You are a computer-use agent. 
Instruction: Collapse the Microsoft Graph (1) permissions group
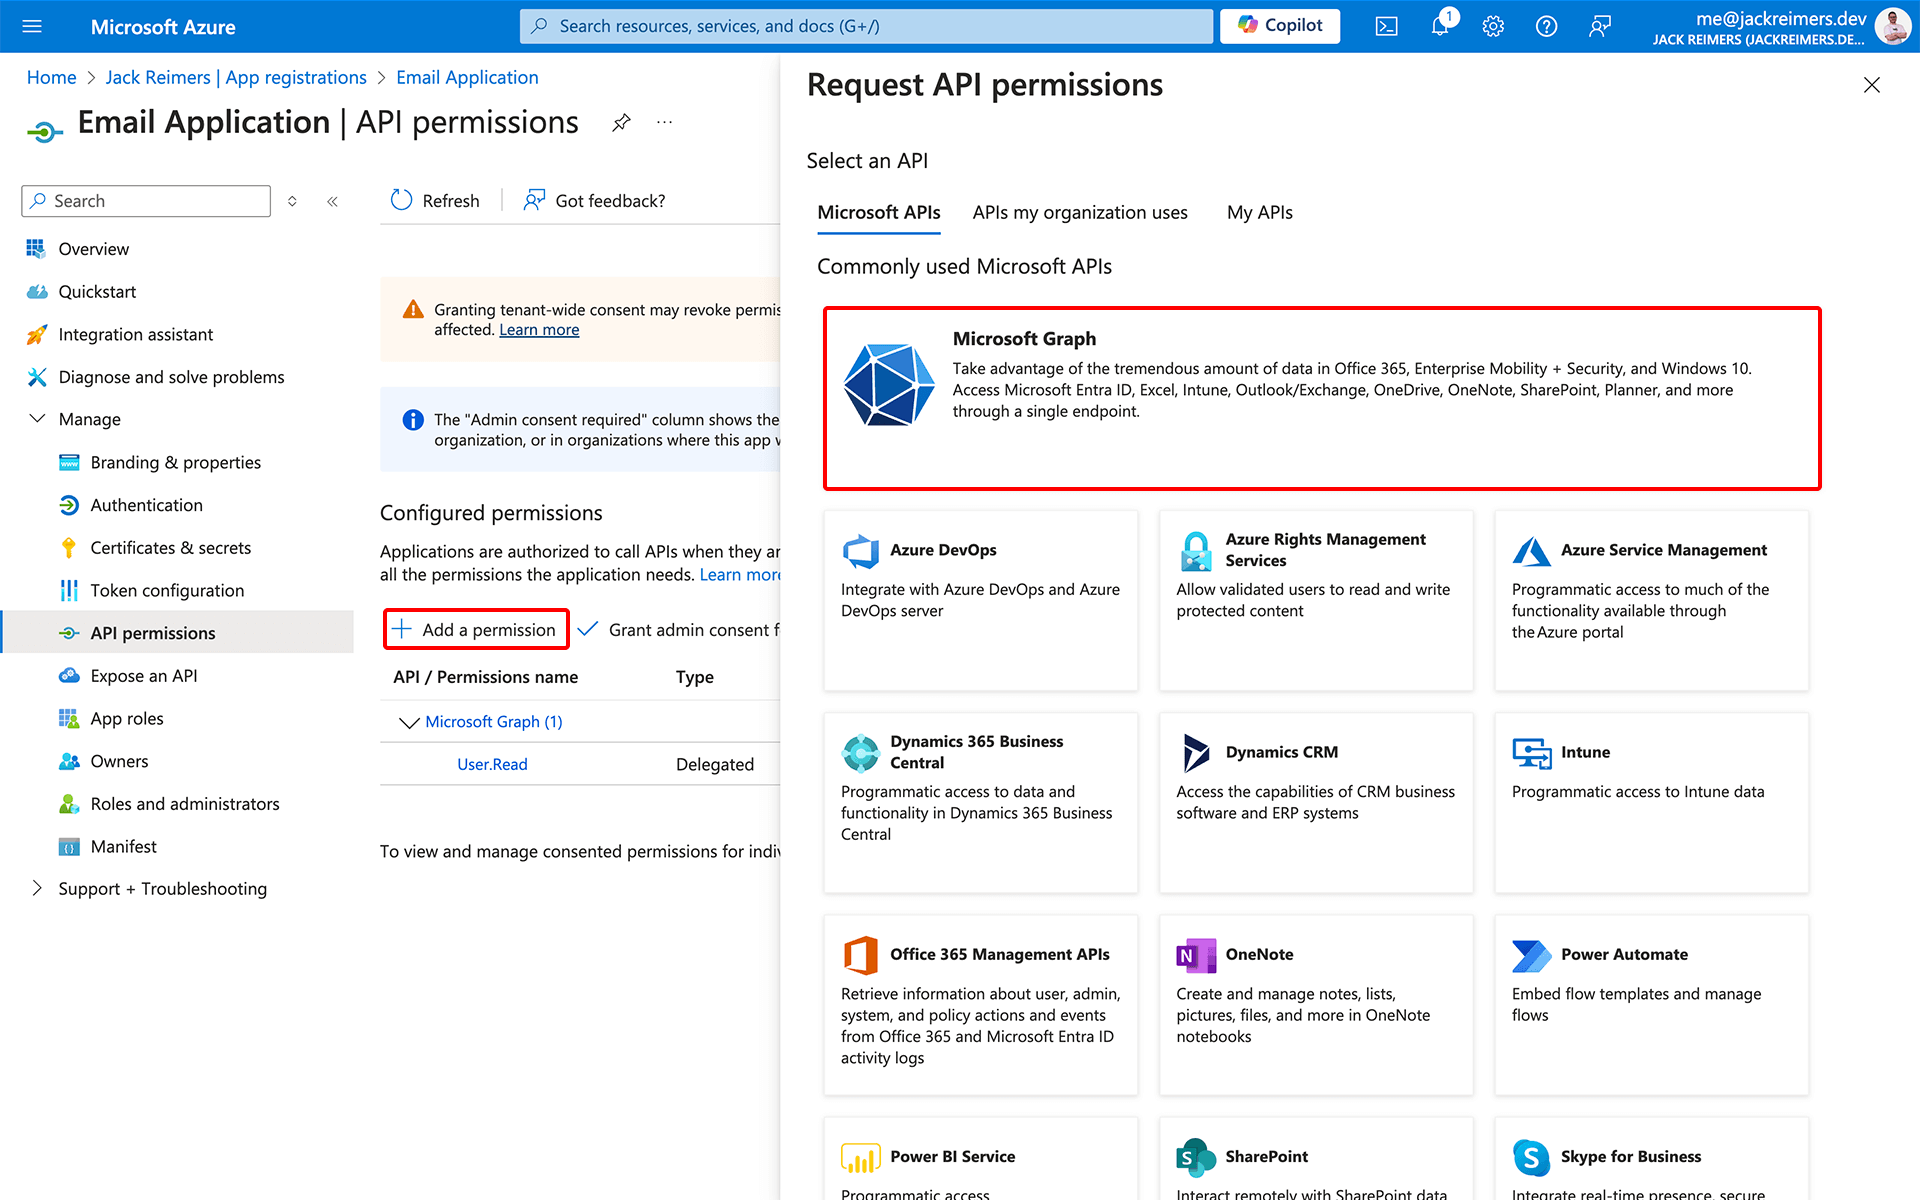tap(408, 722)
